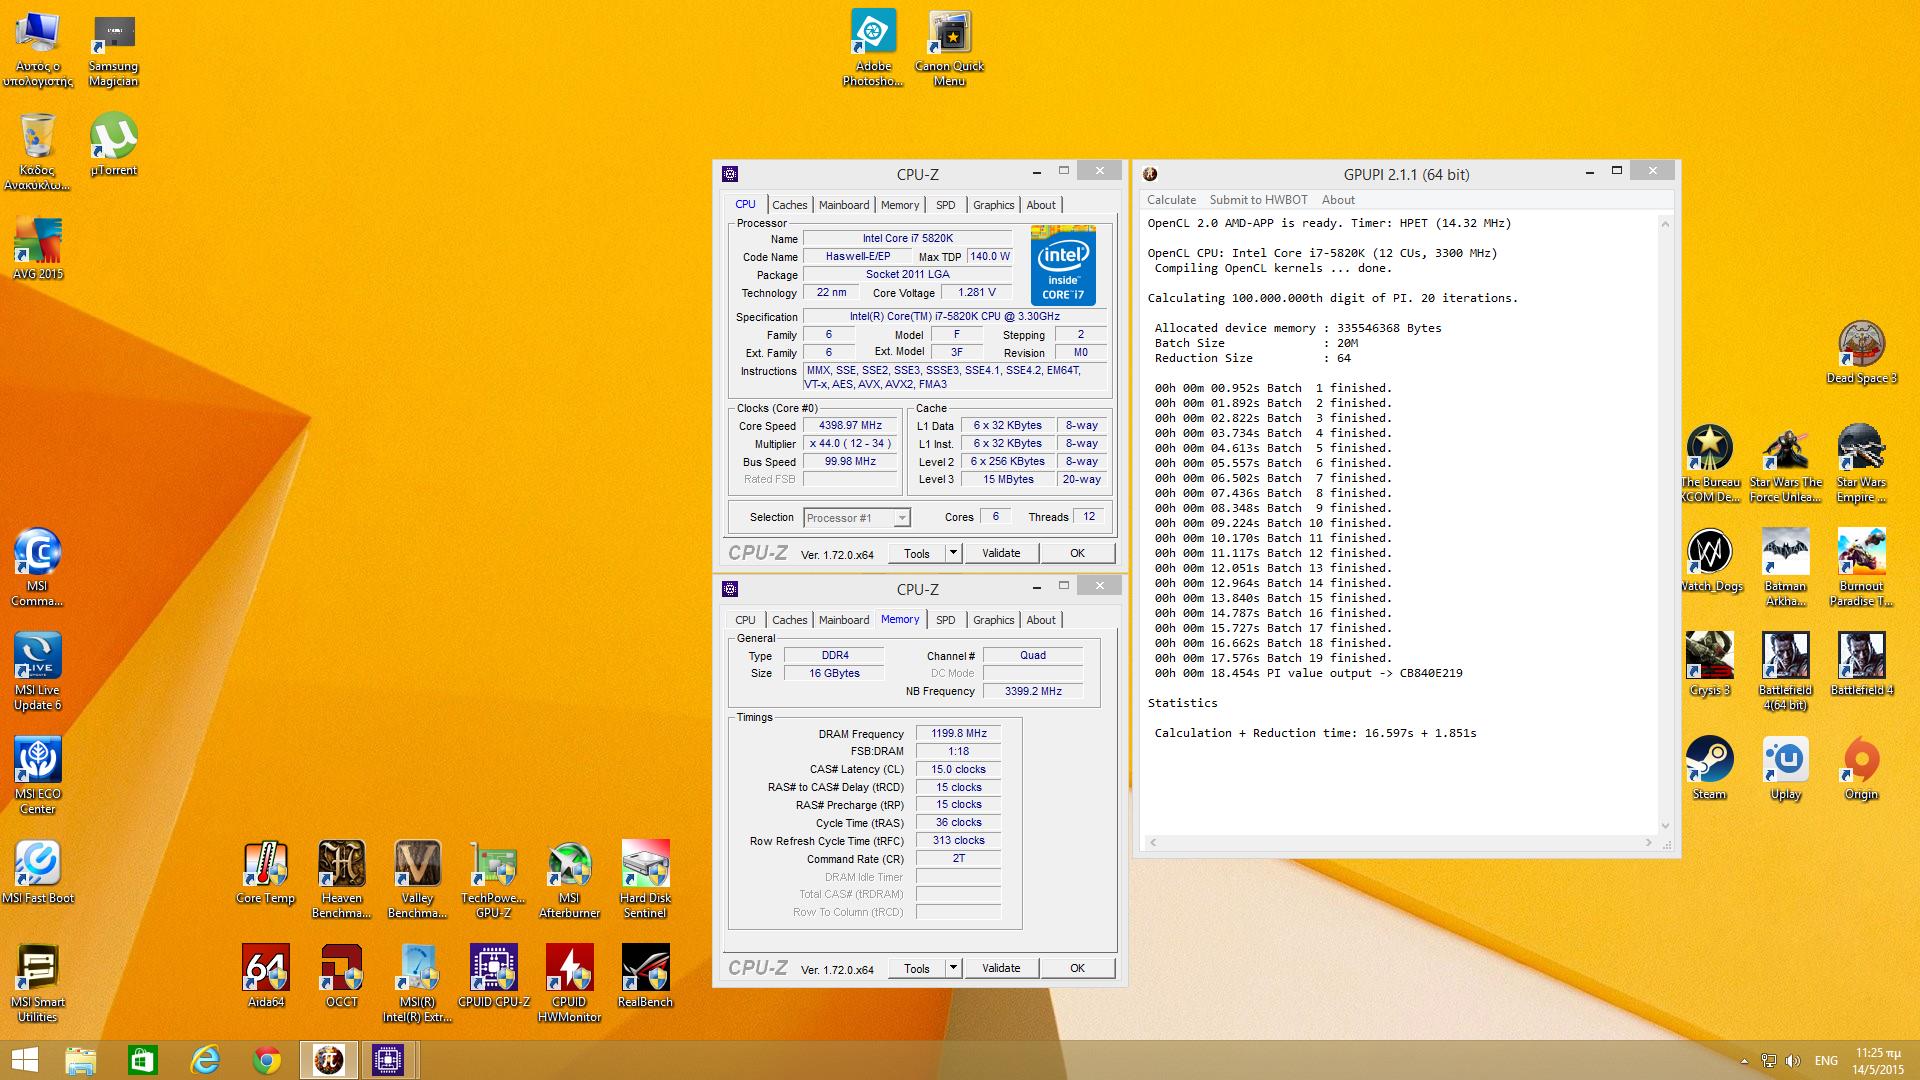This screenshot has height=1080, width=1920.
Task: Open the Processor #1 selection dropdown
Action: click(856, 518)
